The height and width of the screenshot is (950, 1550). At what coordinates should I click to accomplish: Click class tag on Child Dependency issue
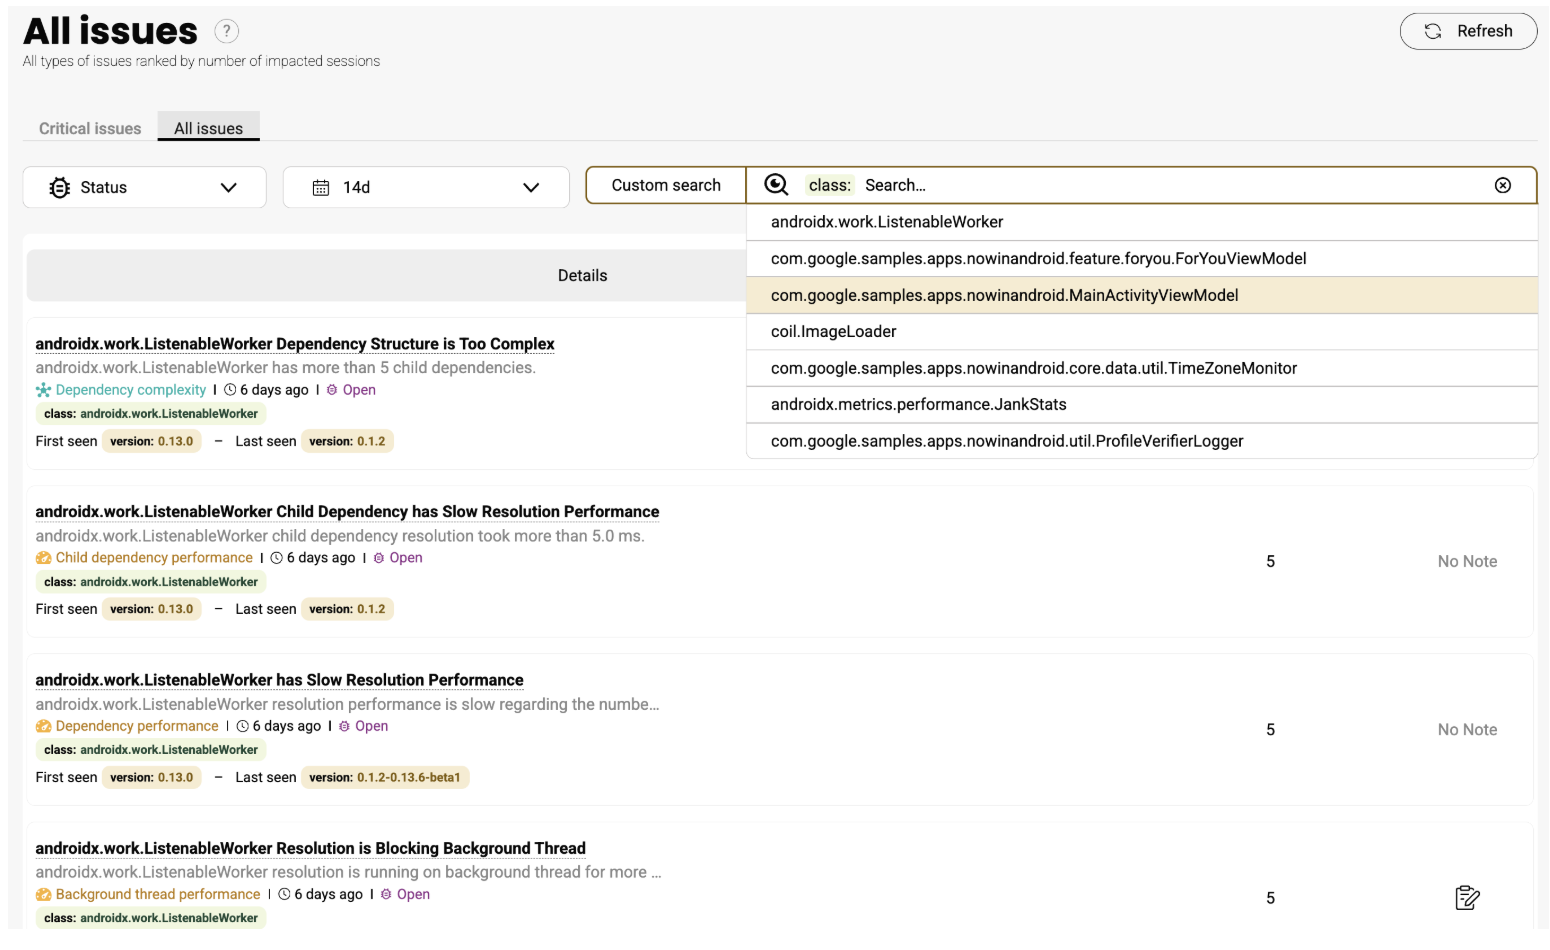click(151, 582)
